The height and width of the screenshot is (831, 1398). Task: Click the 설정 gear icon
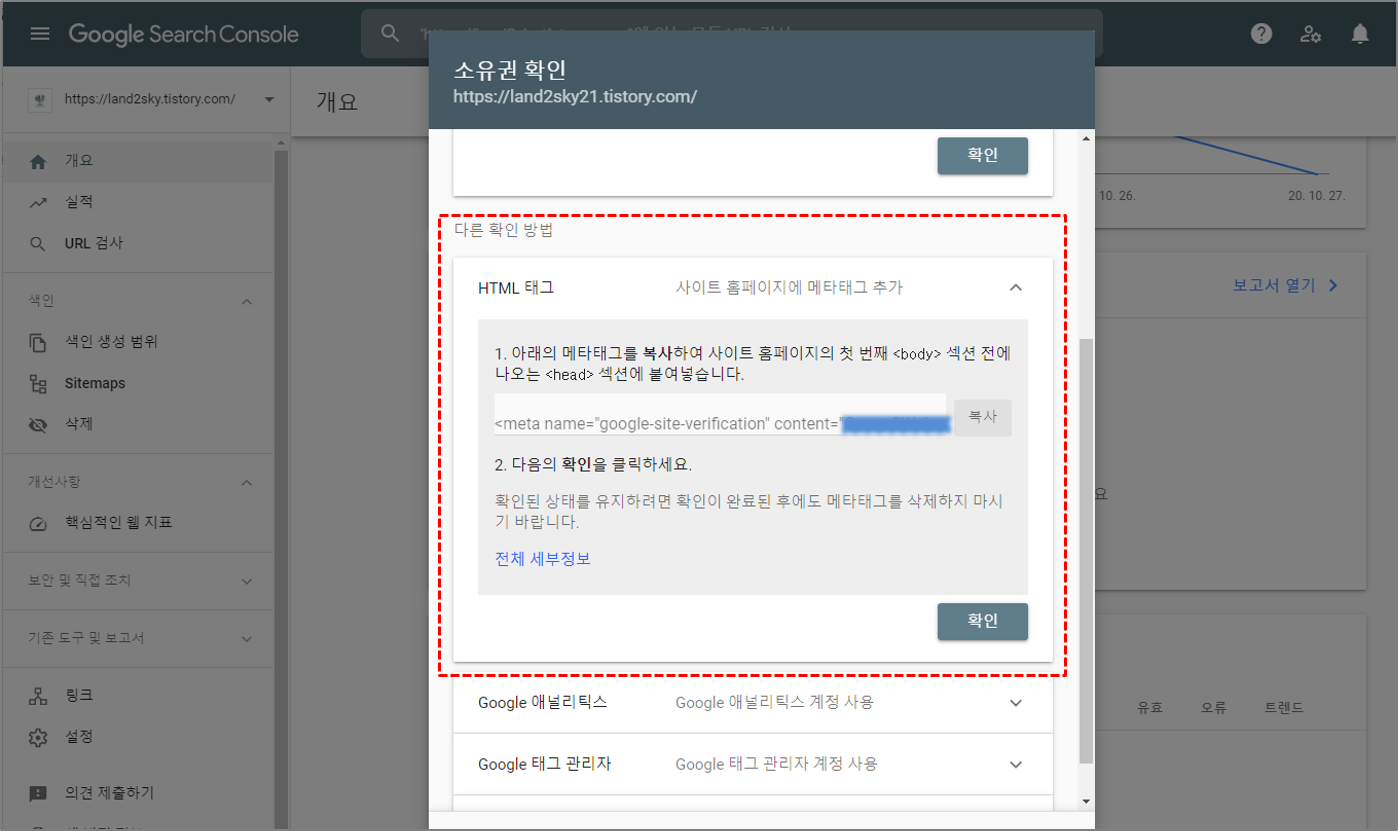coord(38,737)
